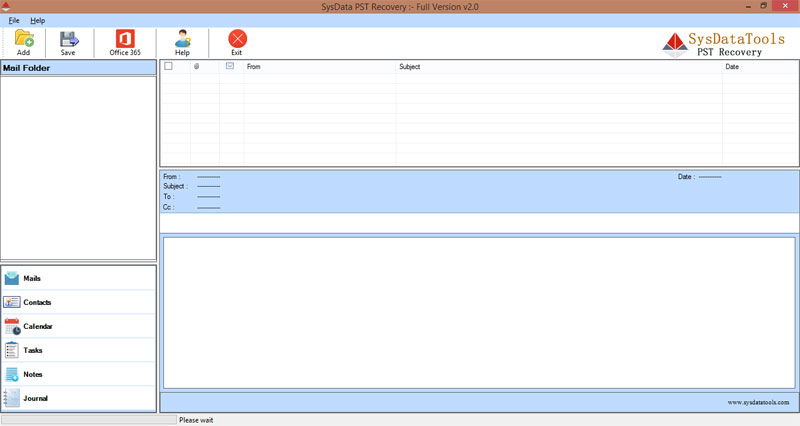Select the Mails category
The width and height of the screenshot is (800, 426).
pos(79,278)
